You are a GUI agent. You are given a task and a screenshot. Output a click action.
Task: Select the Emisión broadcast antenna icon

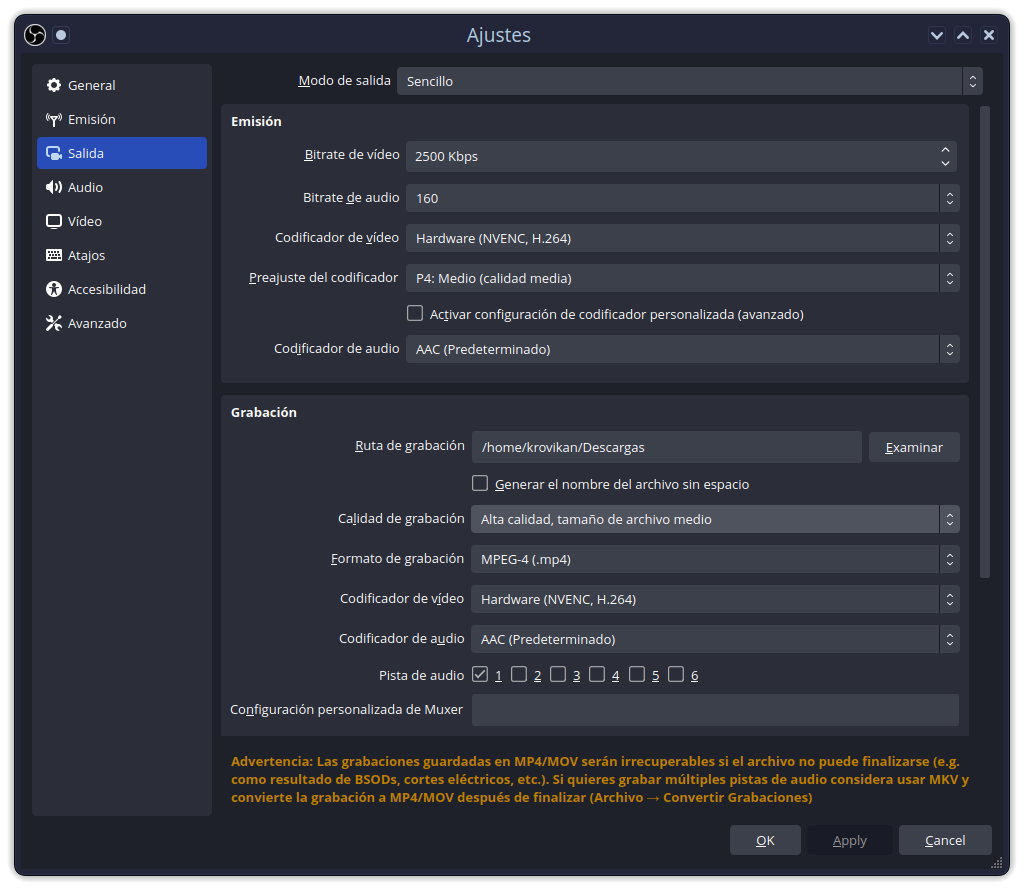pyautogui.click(x=53, y=119)
